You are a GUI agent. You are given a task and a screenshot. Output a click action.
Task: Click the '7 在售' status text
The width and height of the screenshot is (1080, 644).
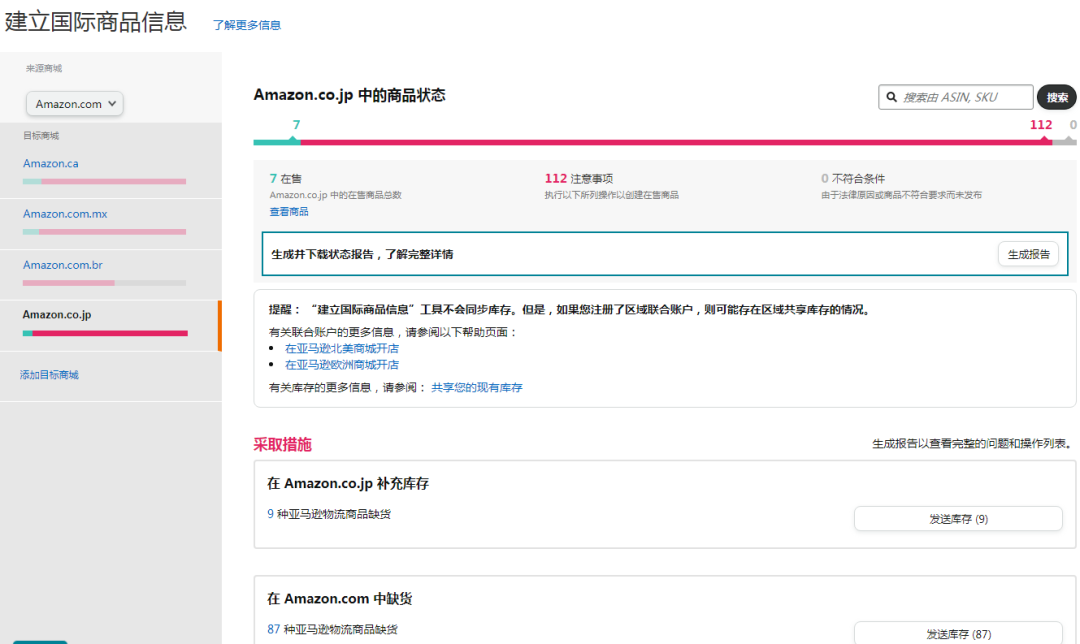(285, 178)
